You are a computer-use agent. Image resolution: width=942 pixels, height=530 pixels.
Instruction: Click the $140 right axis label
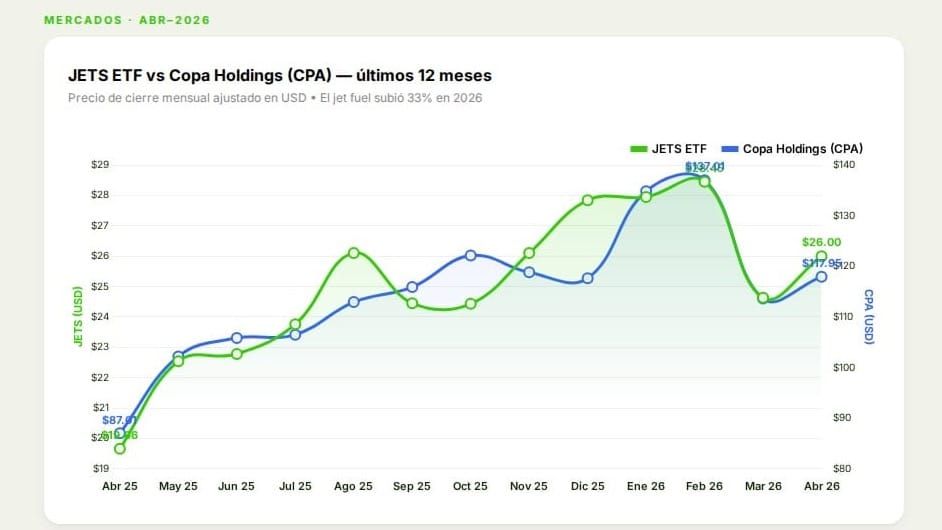(844, 165)
